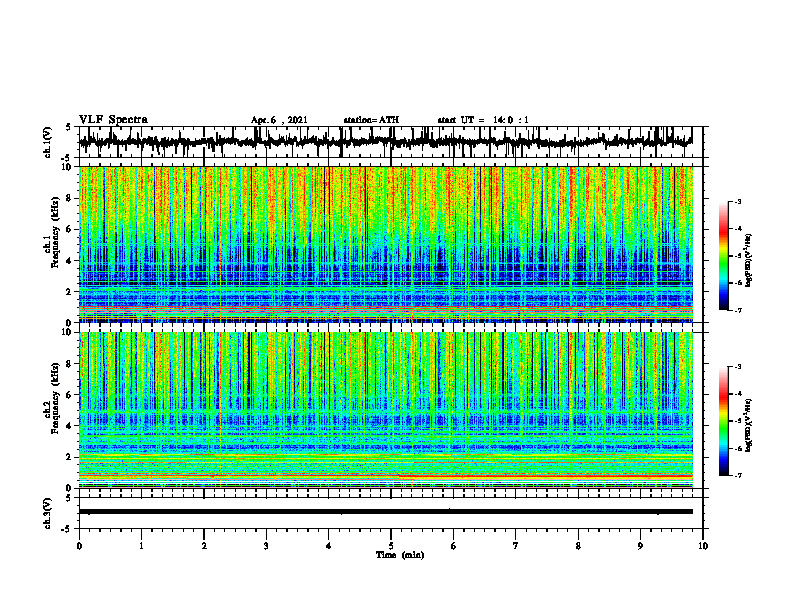Click the "4" minute tick on time axis
Viewport: 792px width, 612px height.
point(329,546)
